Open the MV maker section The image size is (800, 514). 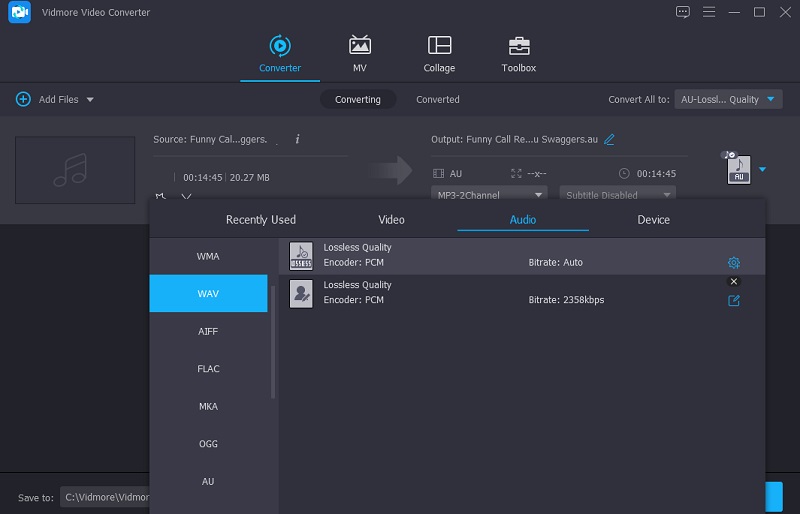click(x=359, y=54)
